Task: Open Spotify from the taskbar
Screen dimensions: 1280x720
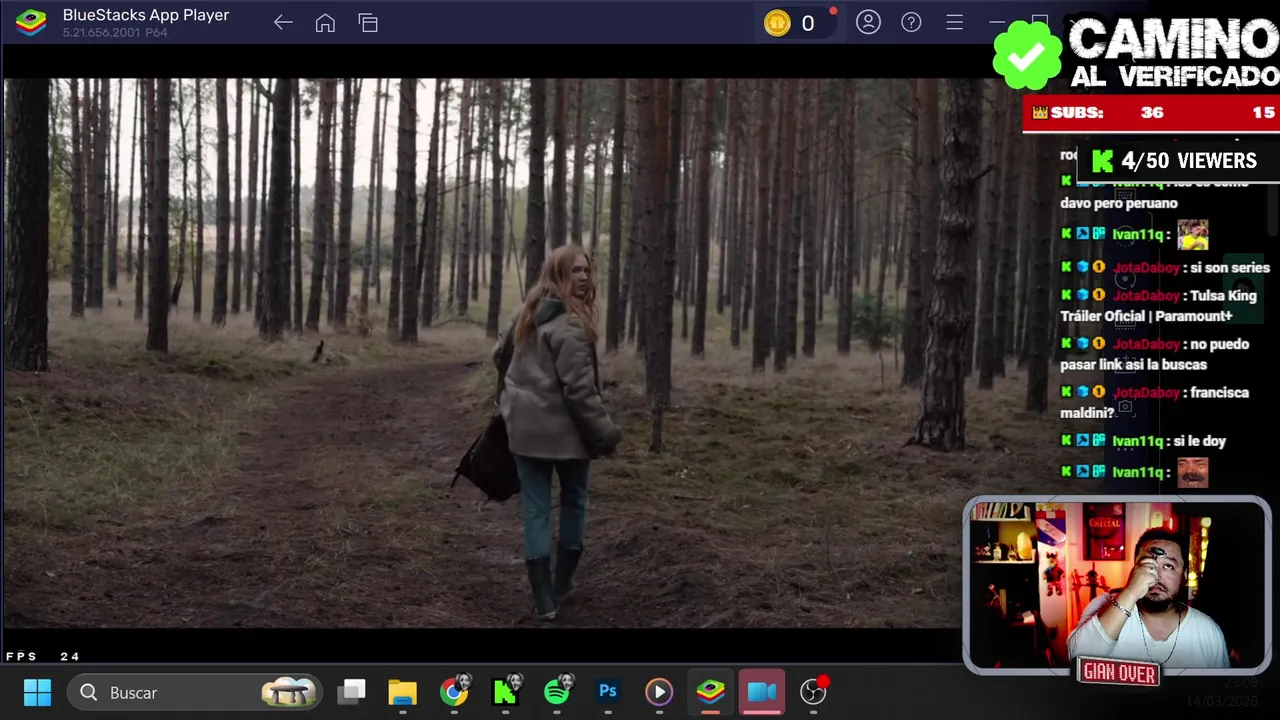Action: click(x=558, y=691)
